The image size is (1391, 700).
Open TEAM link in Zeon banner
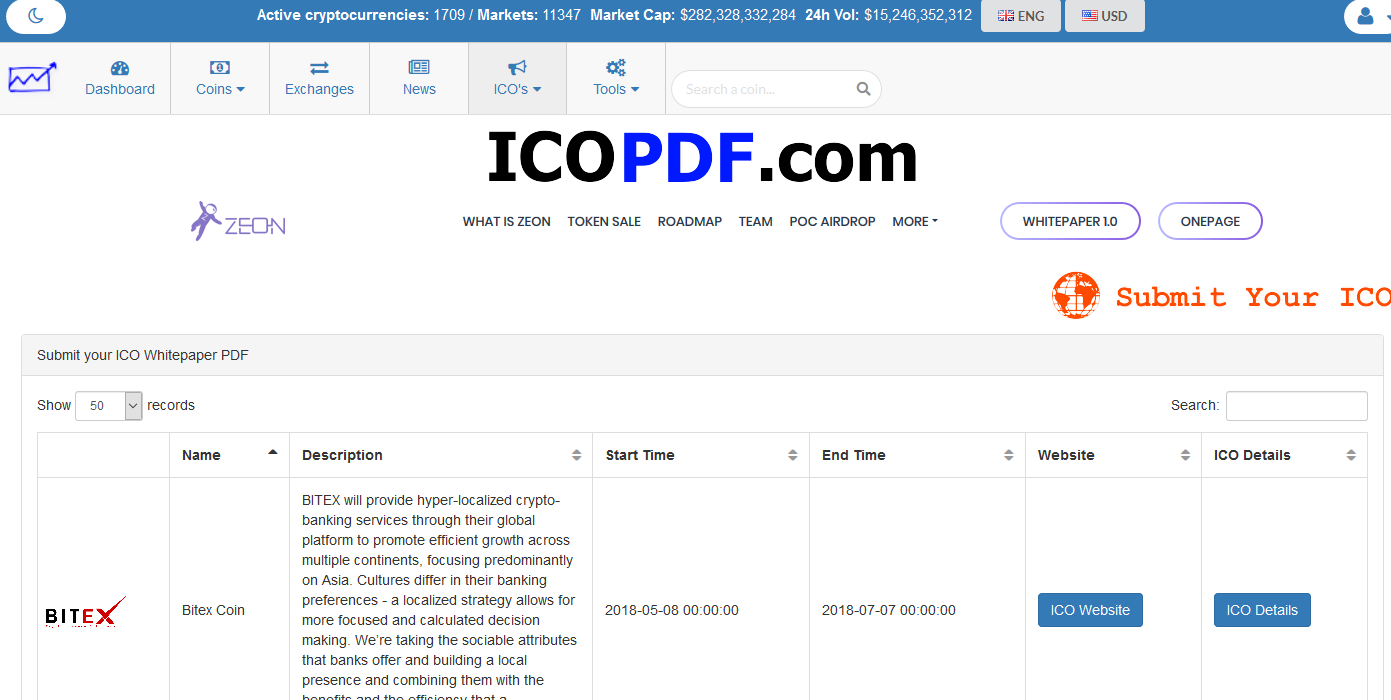point(755,222)
